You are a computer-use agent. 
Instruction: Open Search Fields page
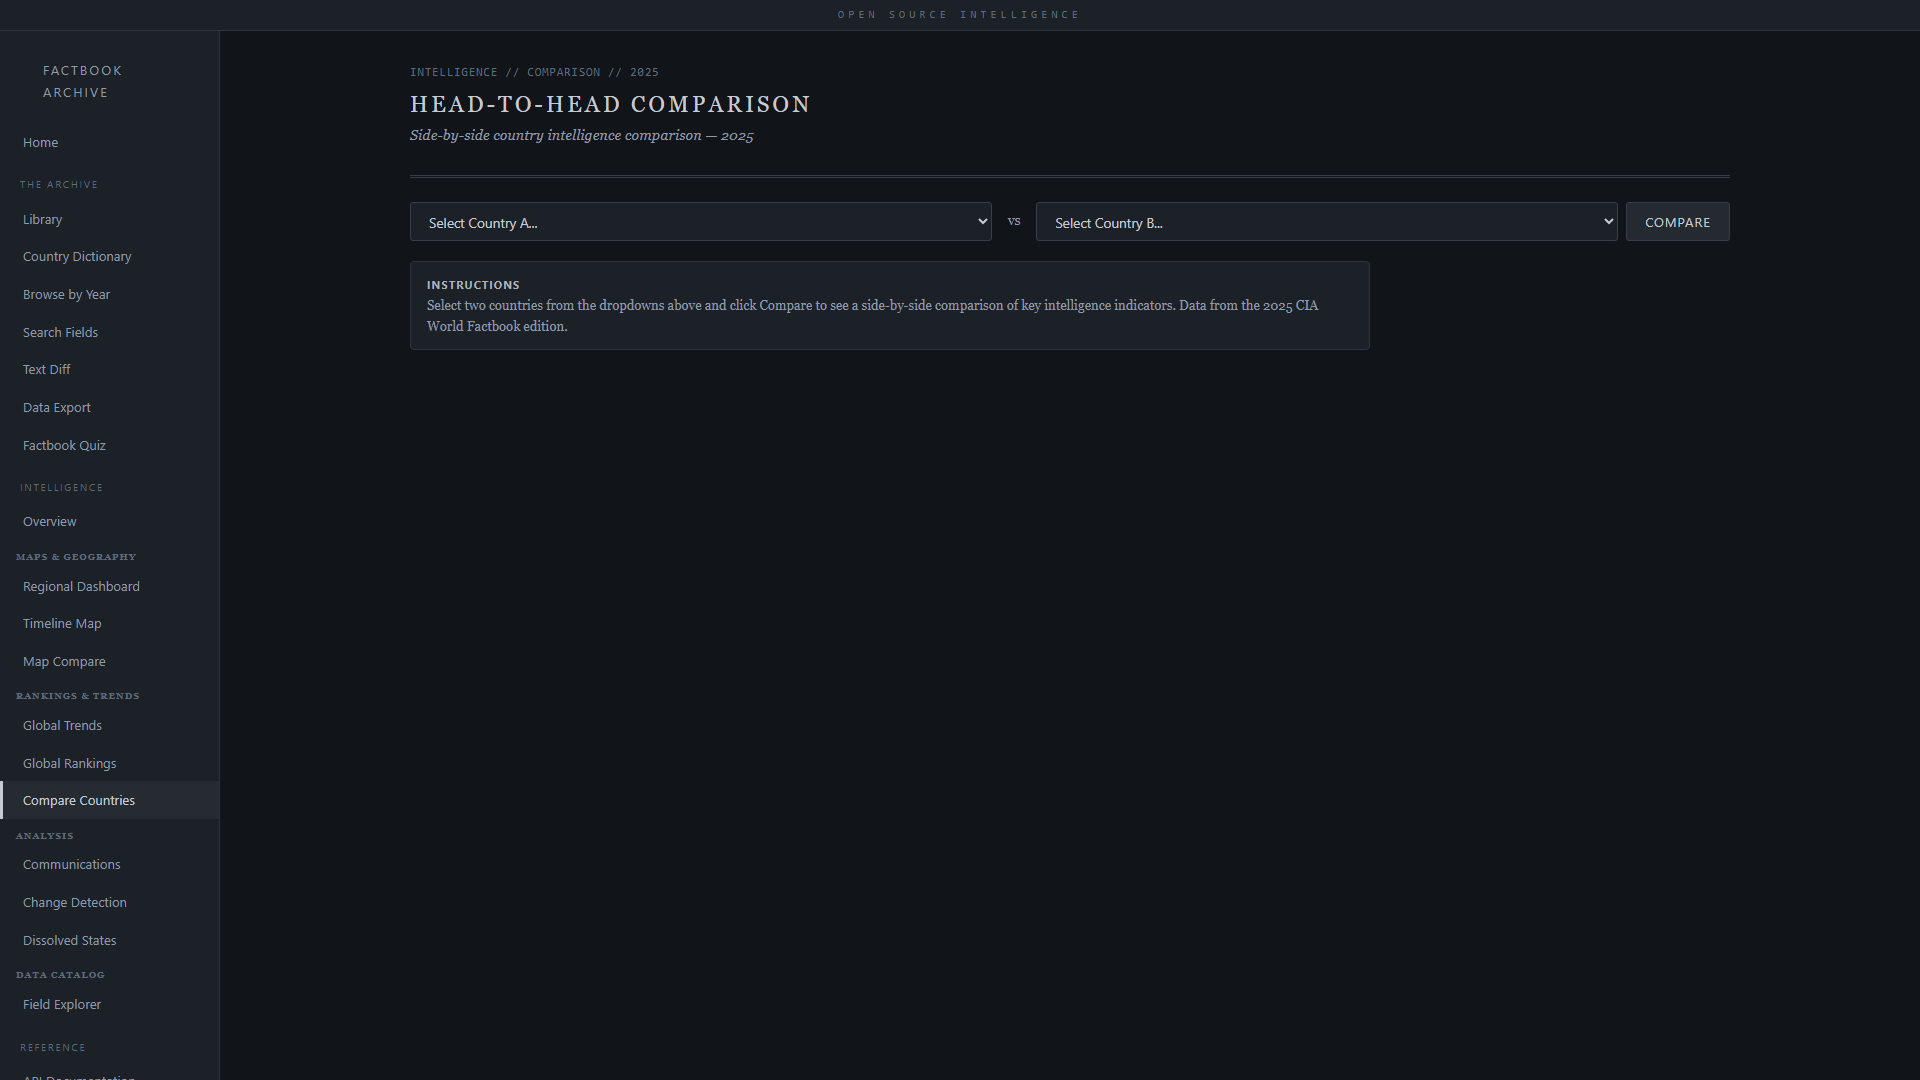click(61, 333)
